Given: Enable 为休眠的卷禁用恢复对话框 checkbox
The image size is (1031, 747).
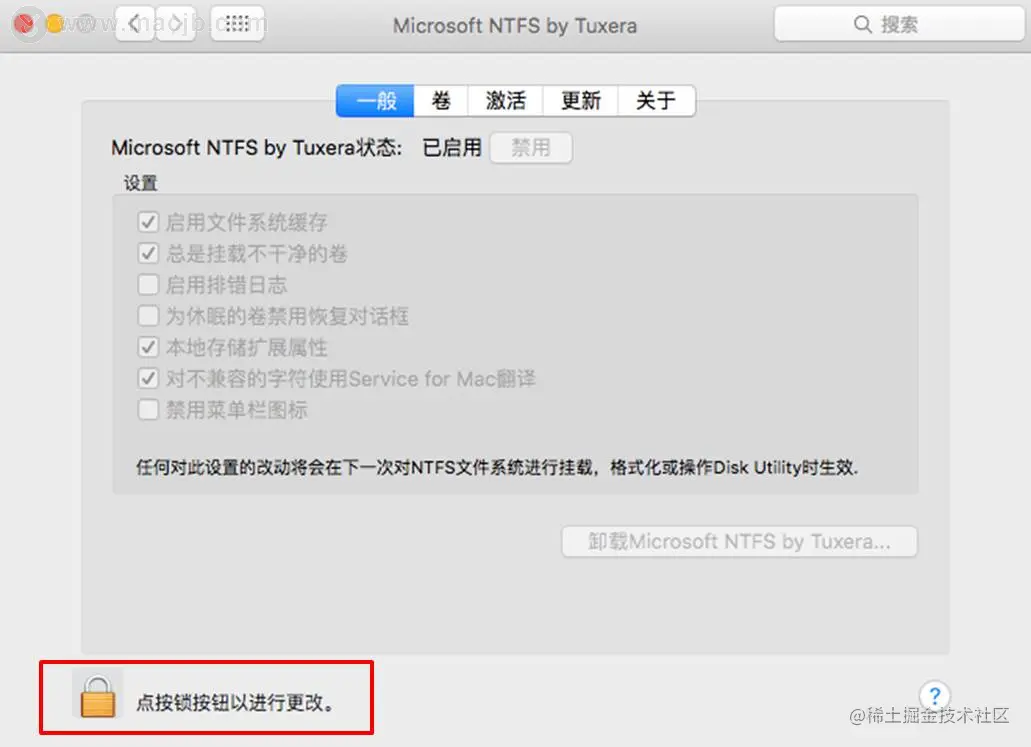Looking at the screenshot, I should point(148,316).
